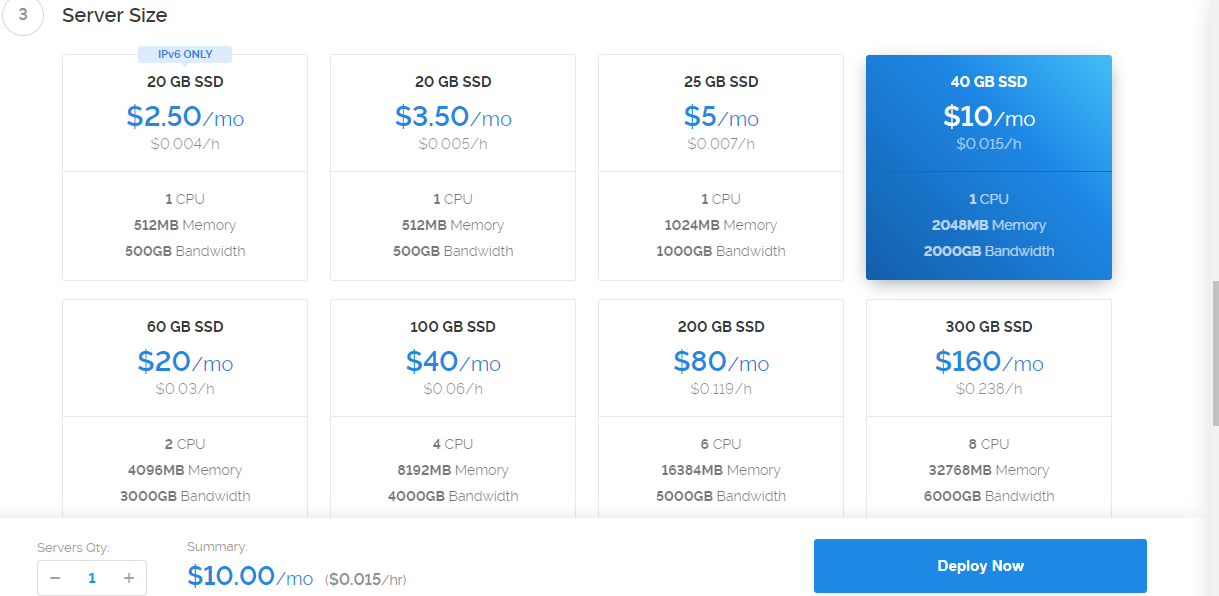Select the $80/mo 200 GB SSD plan

[721, 361]
